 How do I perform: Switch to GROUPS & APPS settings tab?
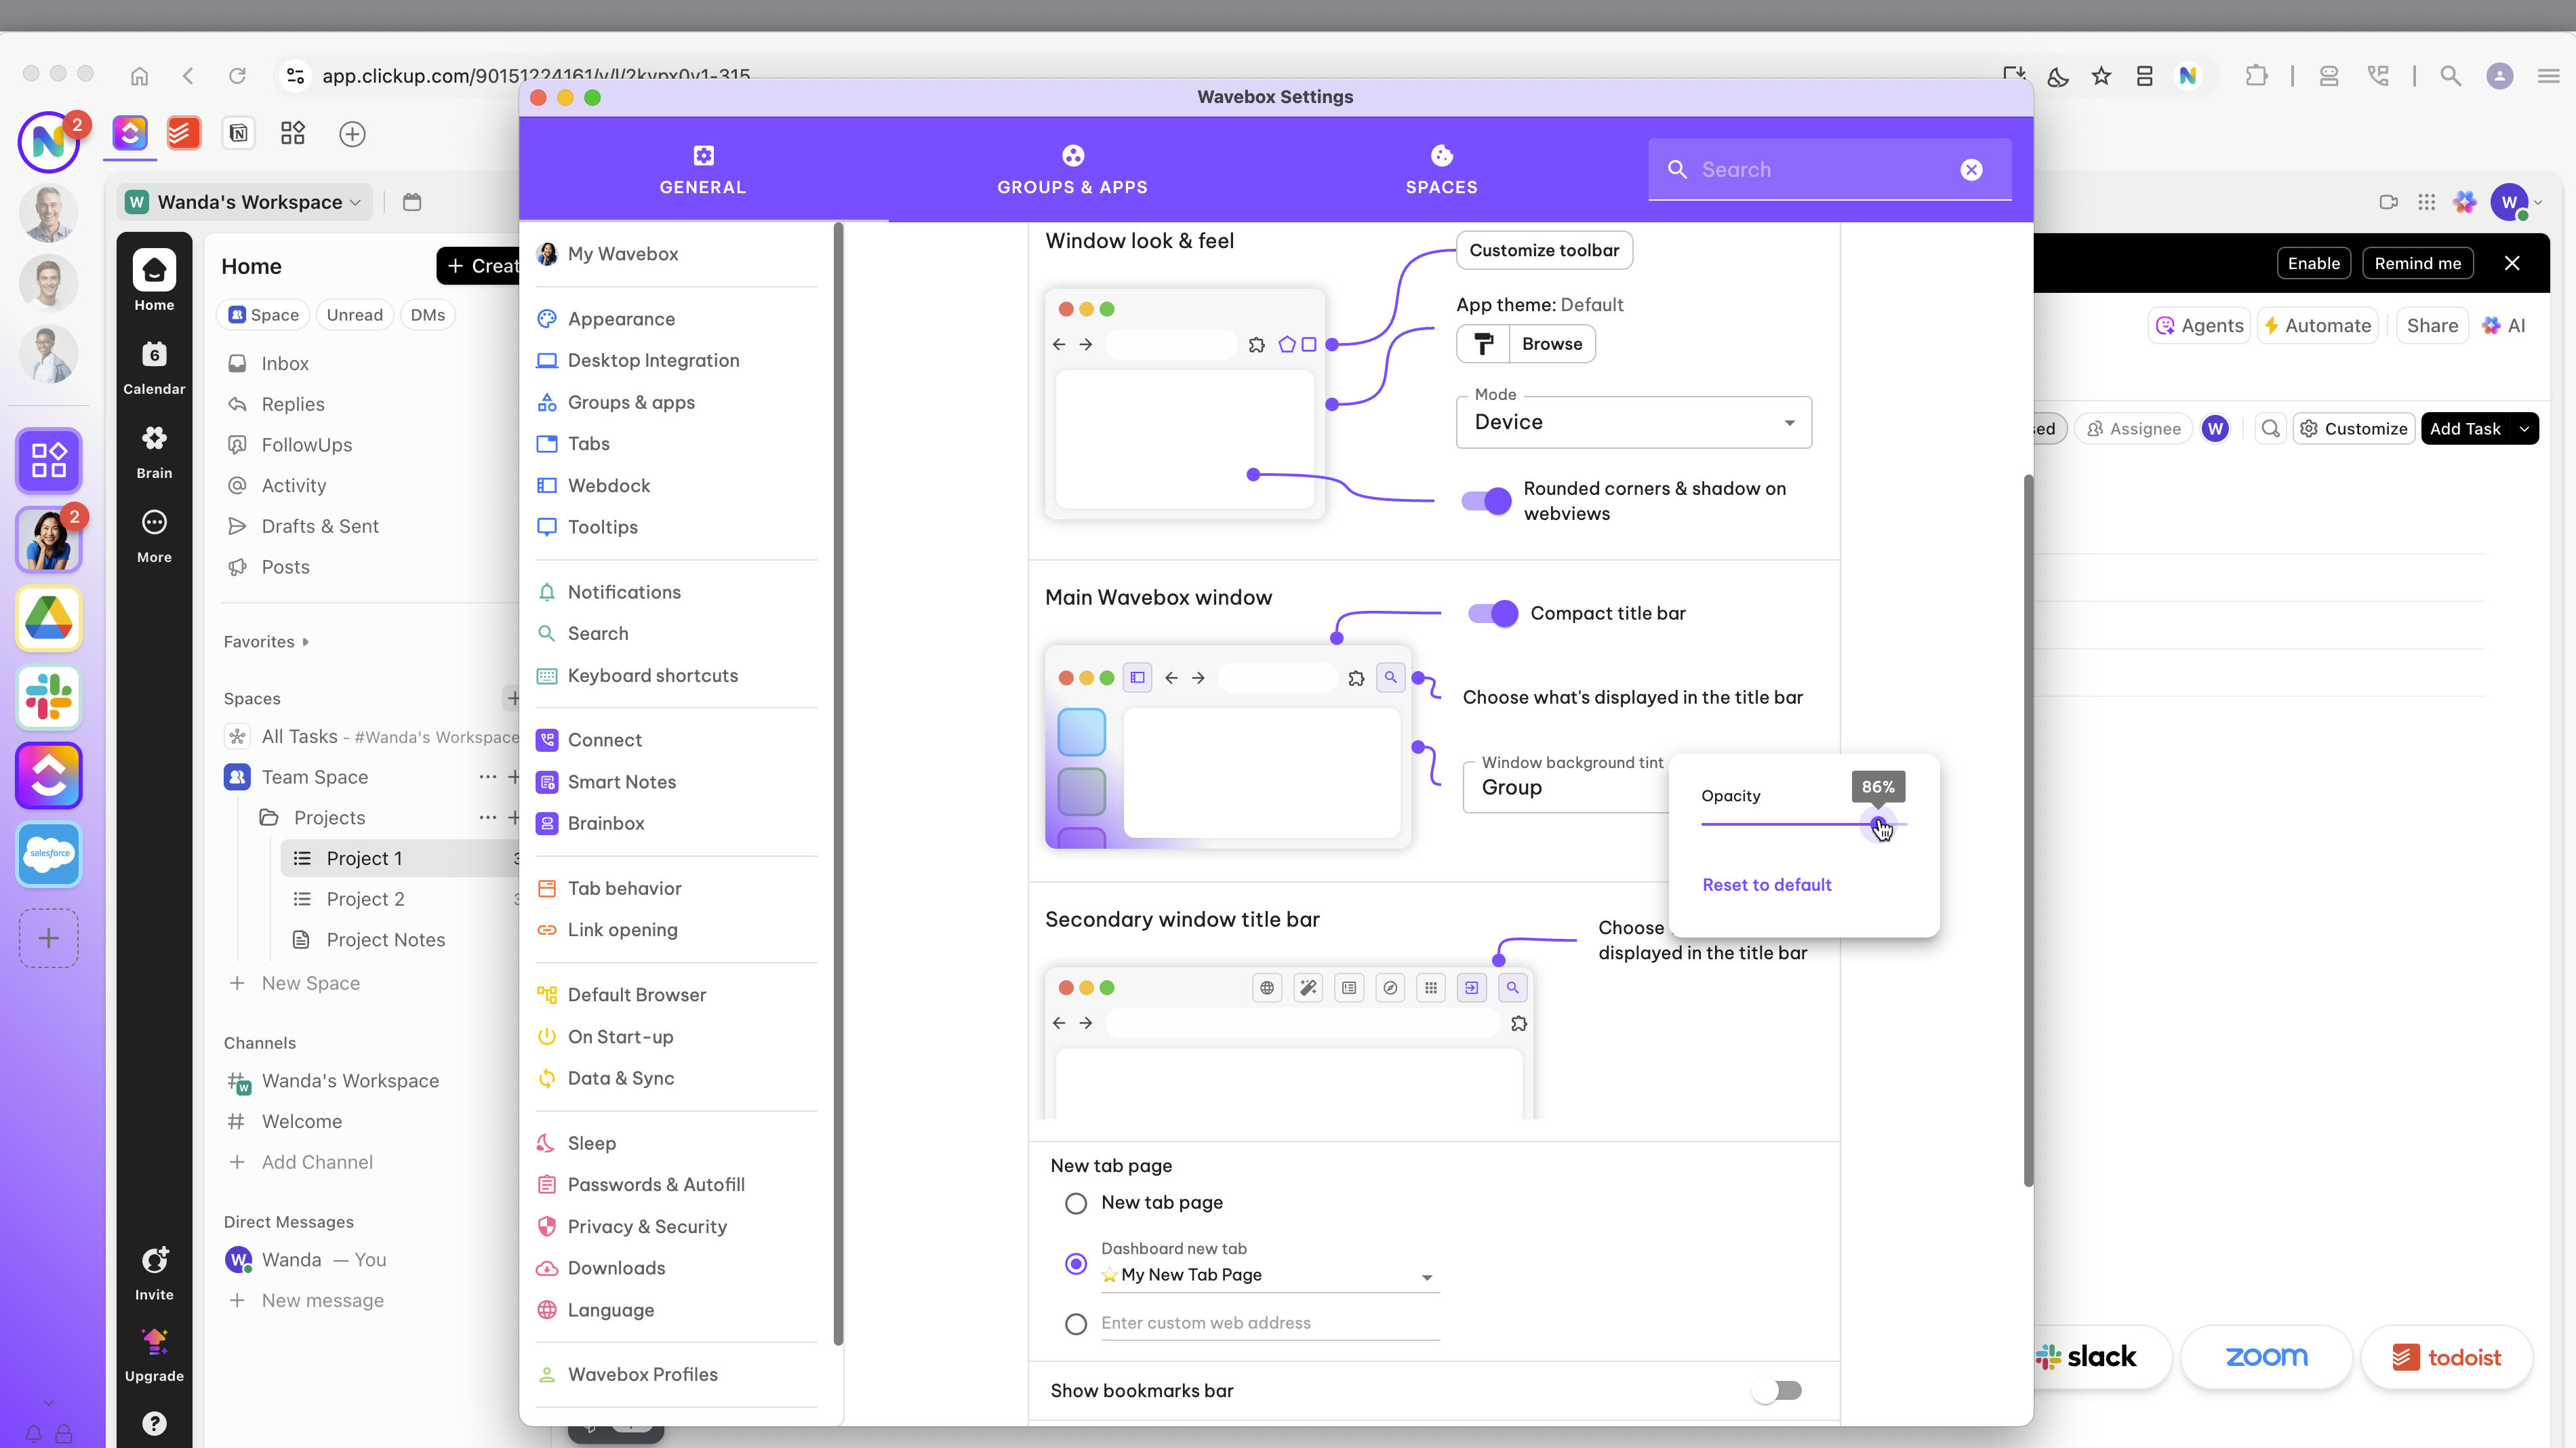tap(1072, 170)
